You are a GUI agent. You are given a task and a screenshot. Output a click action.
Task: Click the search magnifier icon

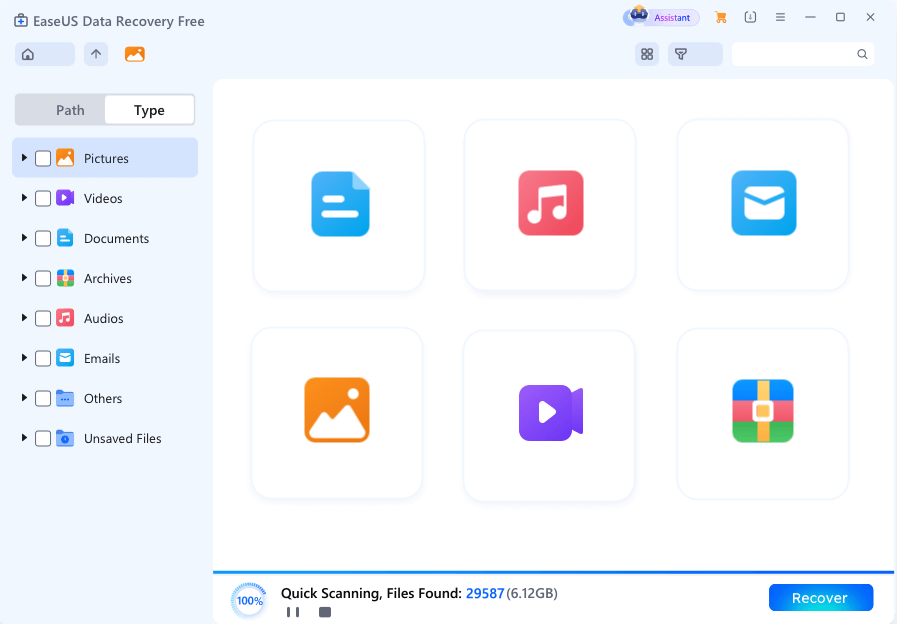pyautogui.click(x=862, y=54)
